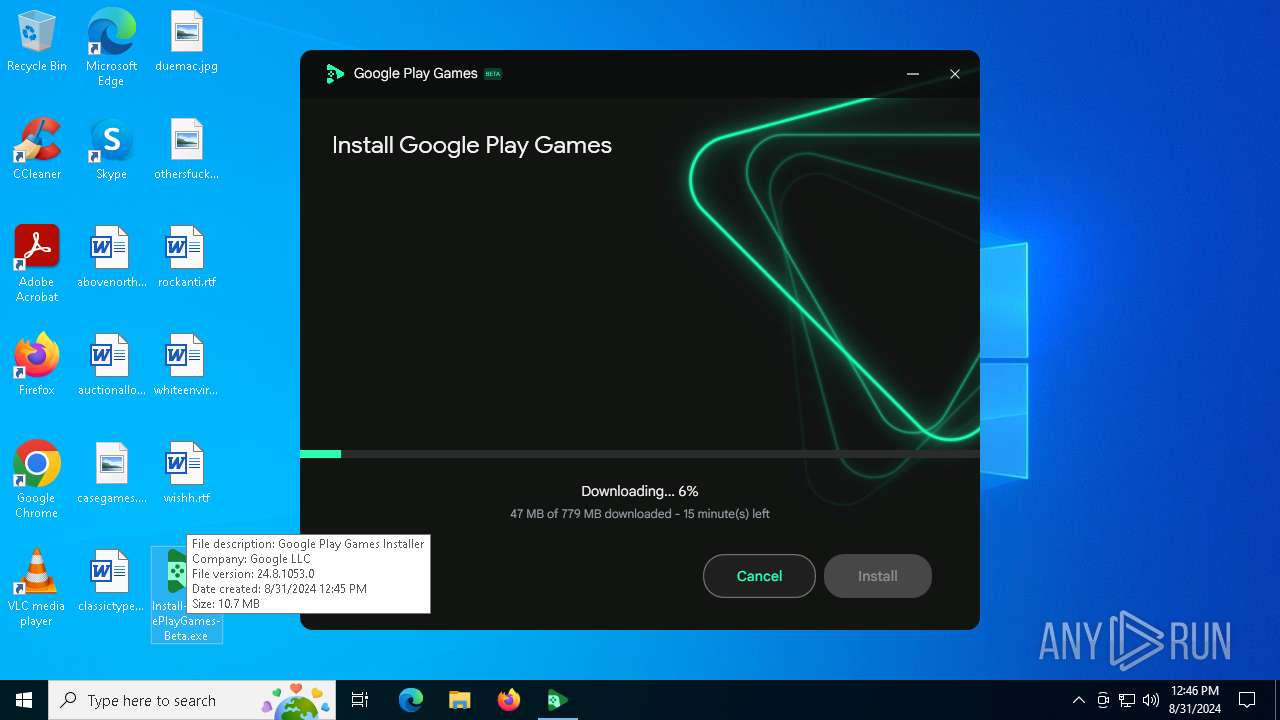Screen dimensions: 1280x720
Task: Select the wishh.rtf document icon
Action: pos(186,474)
